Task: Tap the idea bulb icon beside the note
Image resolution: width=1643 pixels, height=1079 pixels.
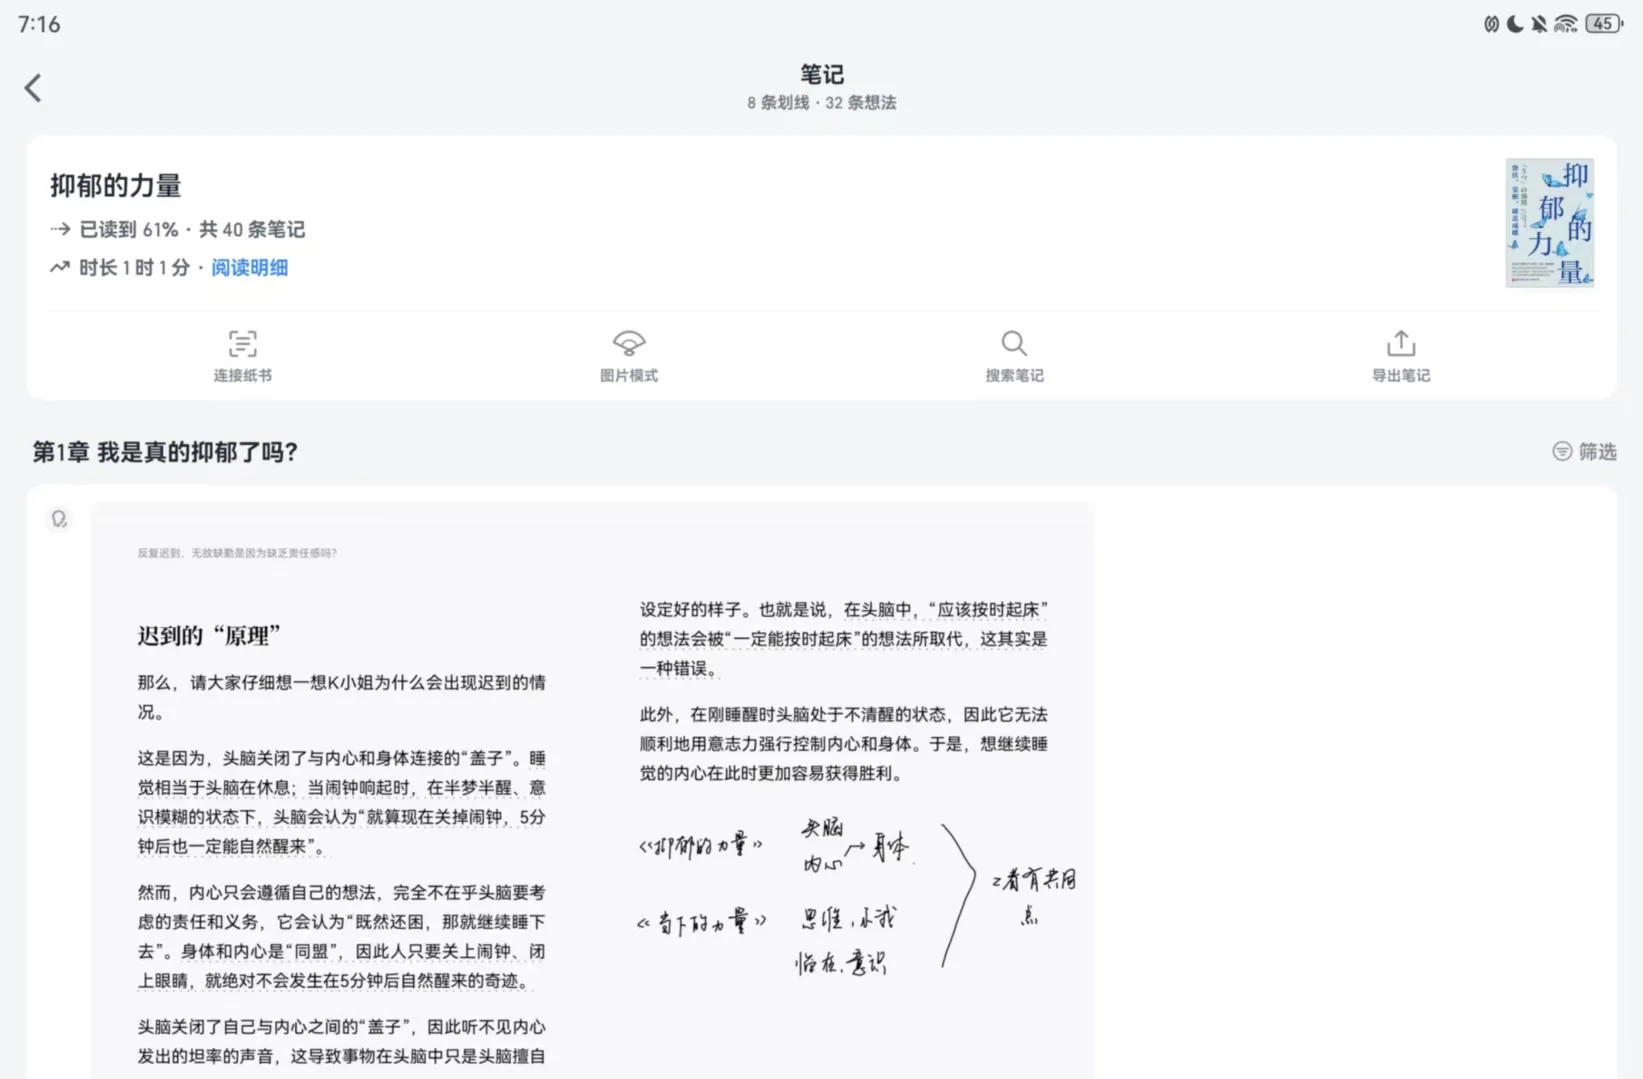Action: click(59, 519)
